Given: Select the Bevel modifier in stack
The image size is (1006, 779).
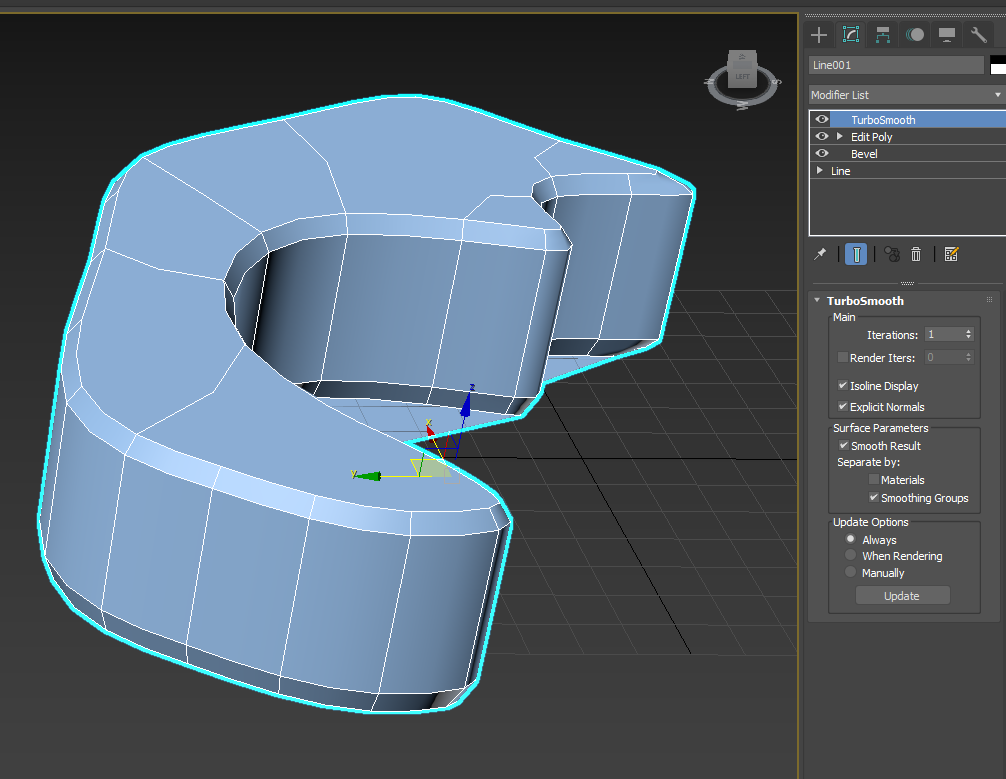Looking at the screenshot, I should pyautogui.click(x=864, y=154).
